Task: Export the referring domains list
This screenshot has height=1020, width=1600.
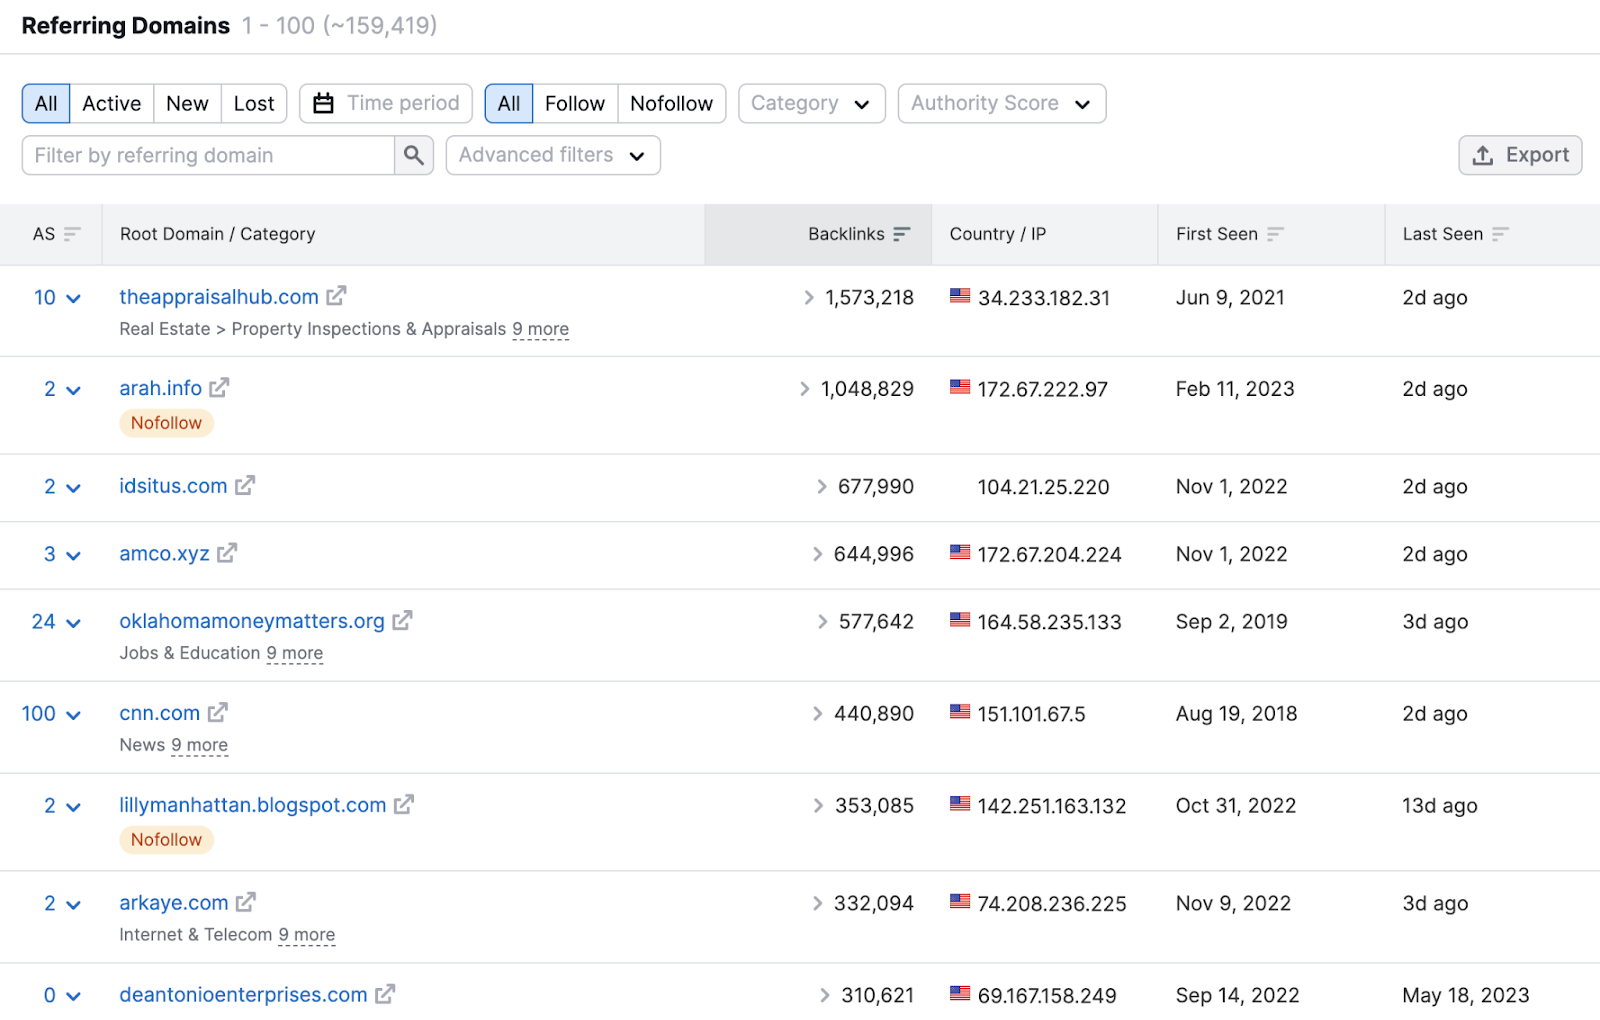Action: 1520,155
